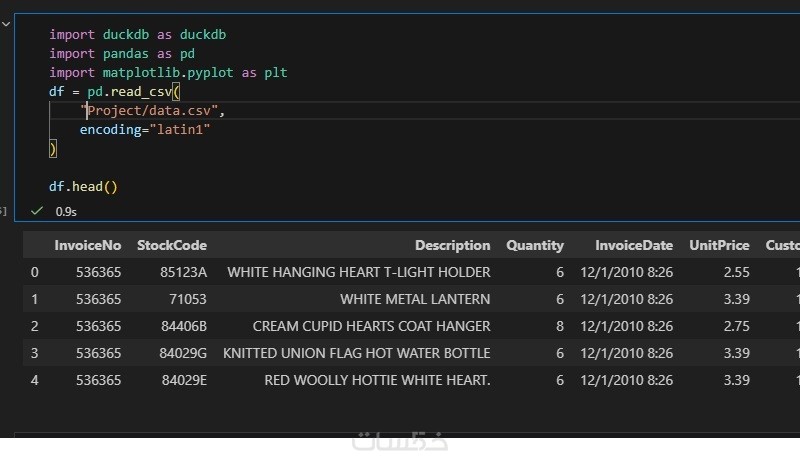The width and height of the screenshot is (800, 460).
Task: Click the KNITTED UNION FLAG HOT WATER BOTTLE cell
Action: [356, 353]
